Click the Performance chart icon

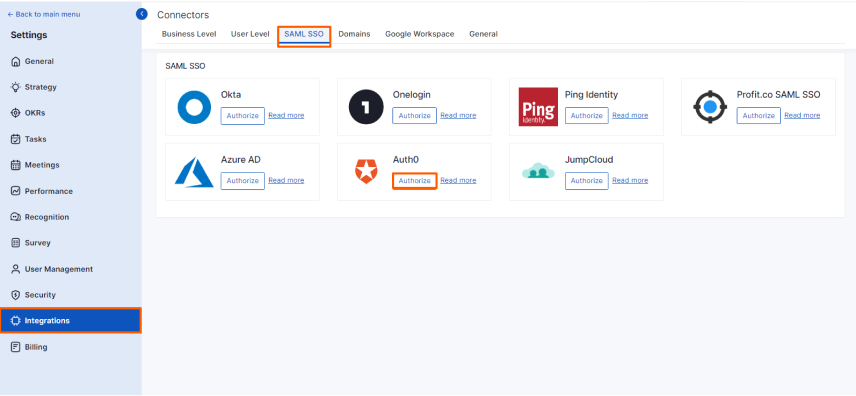coord(15,191)
